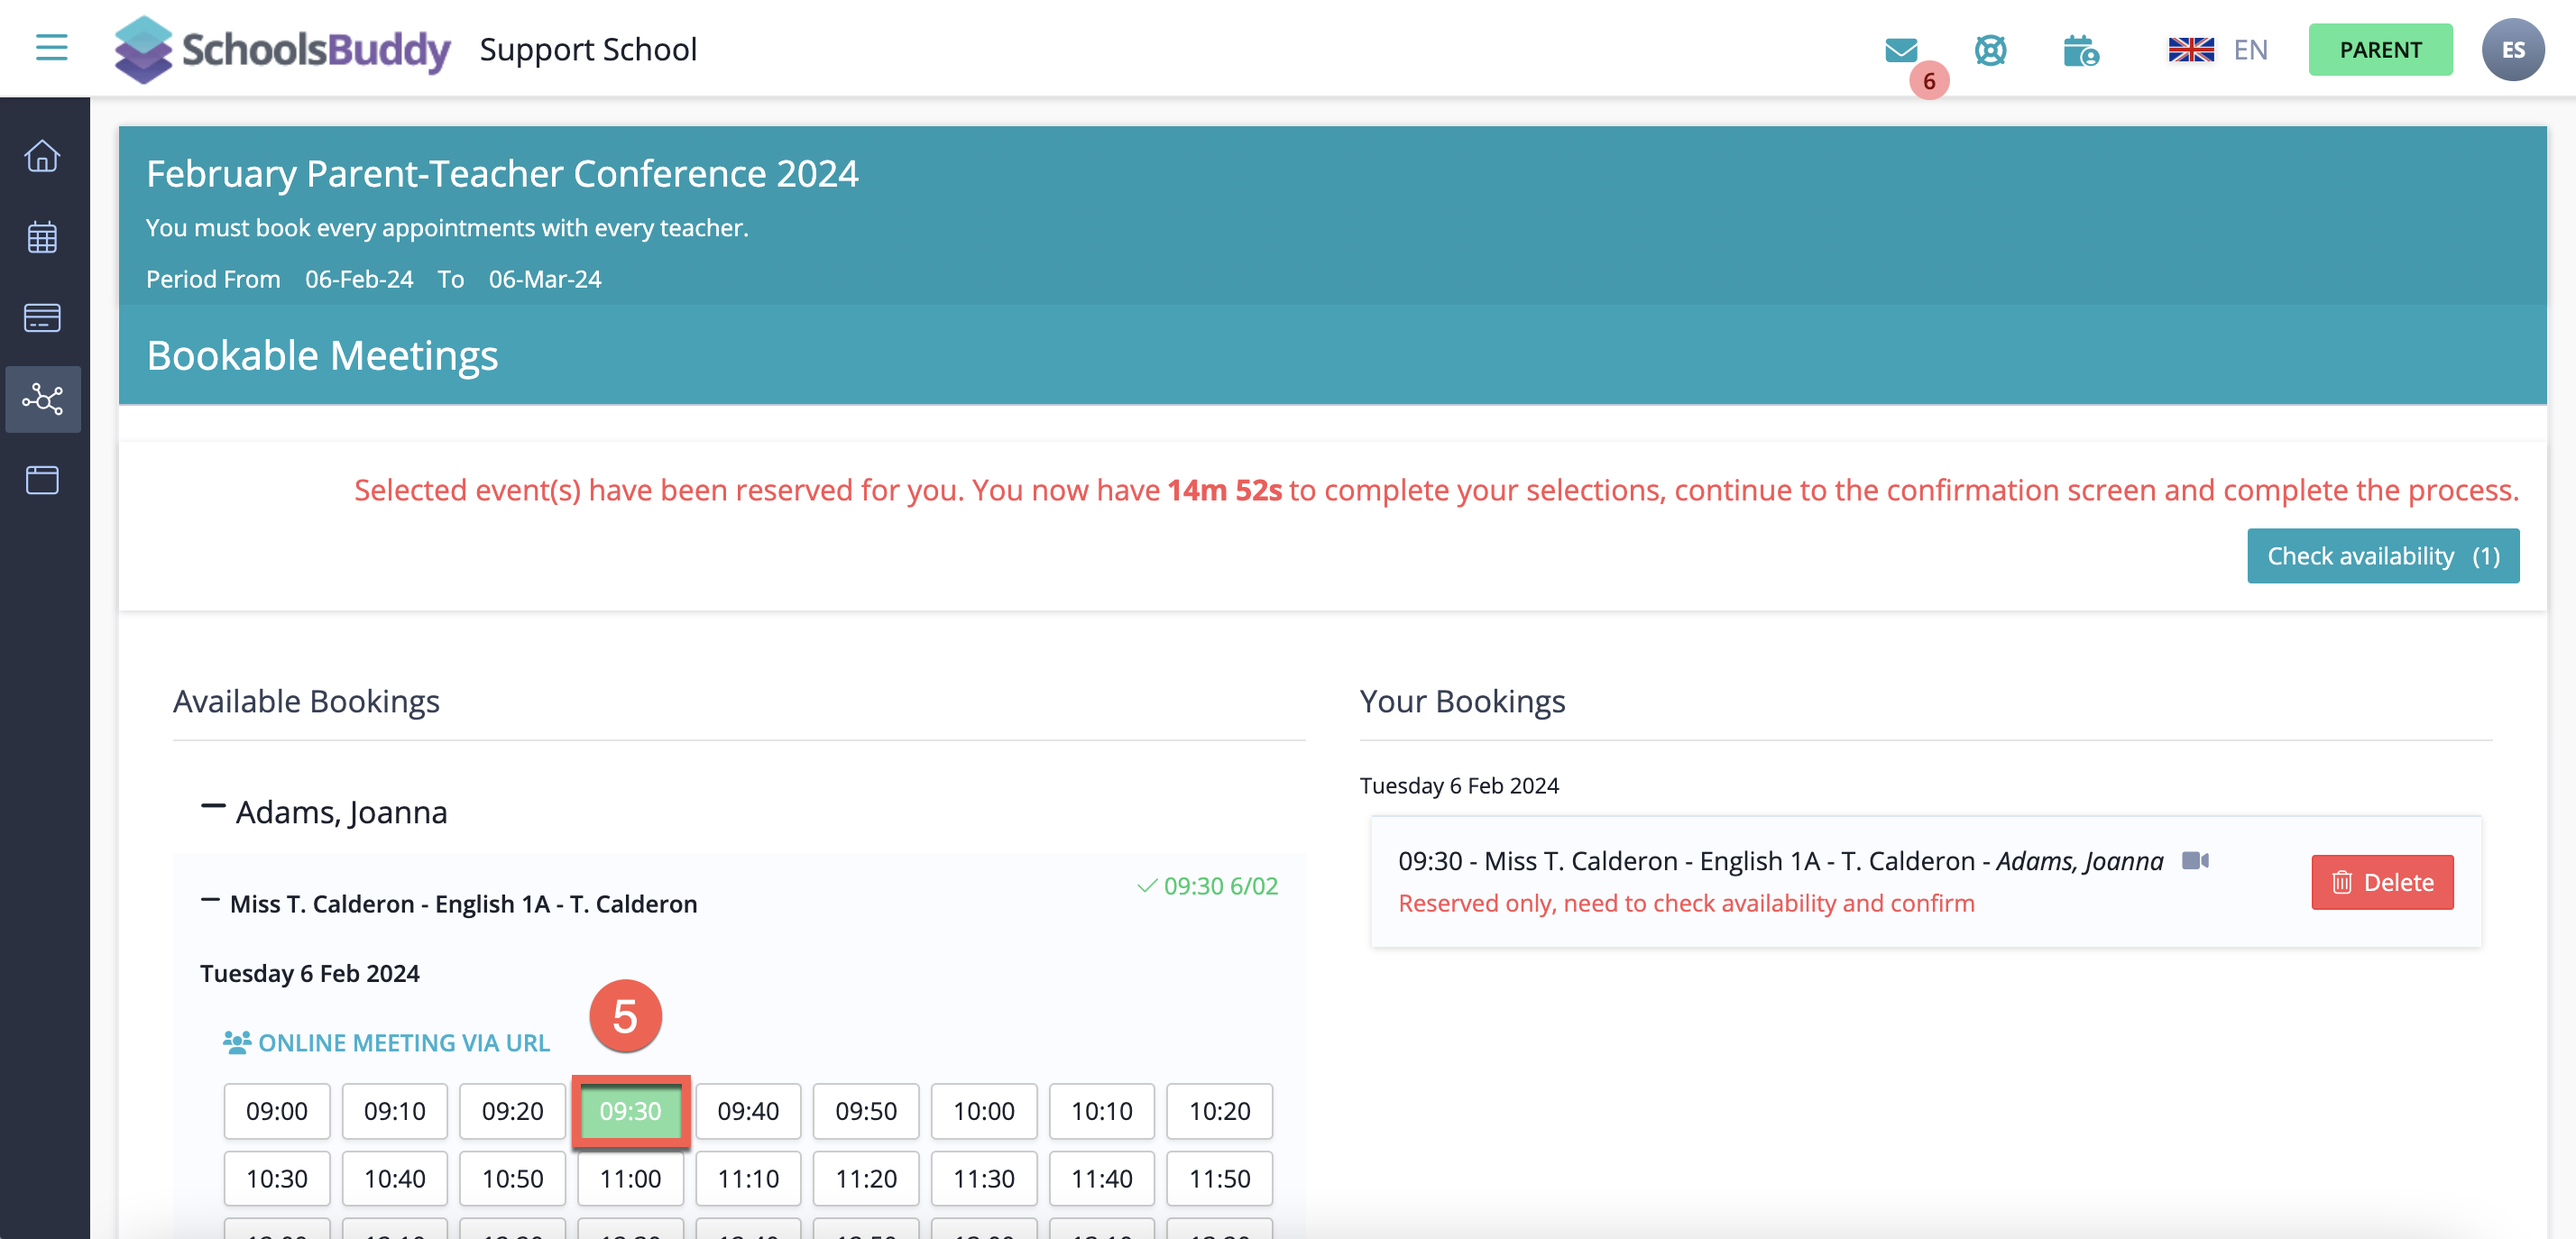Viewport: 2576px width, 1239px height.
Task: Select the 11:50 time slot
Action: tap(1219, 1178)
